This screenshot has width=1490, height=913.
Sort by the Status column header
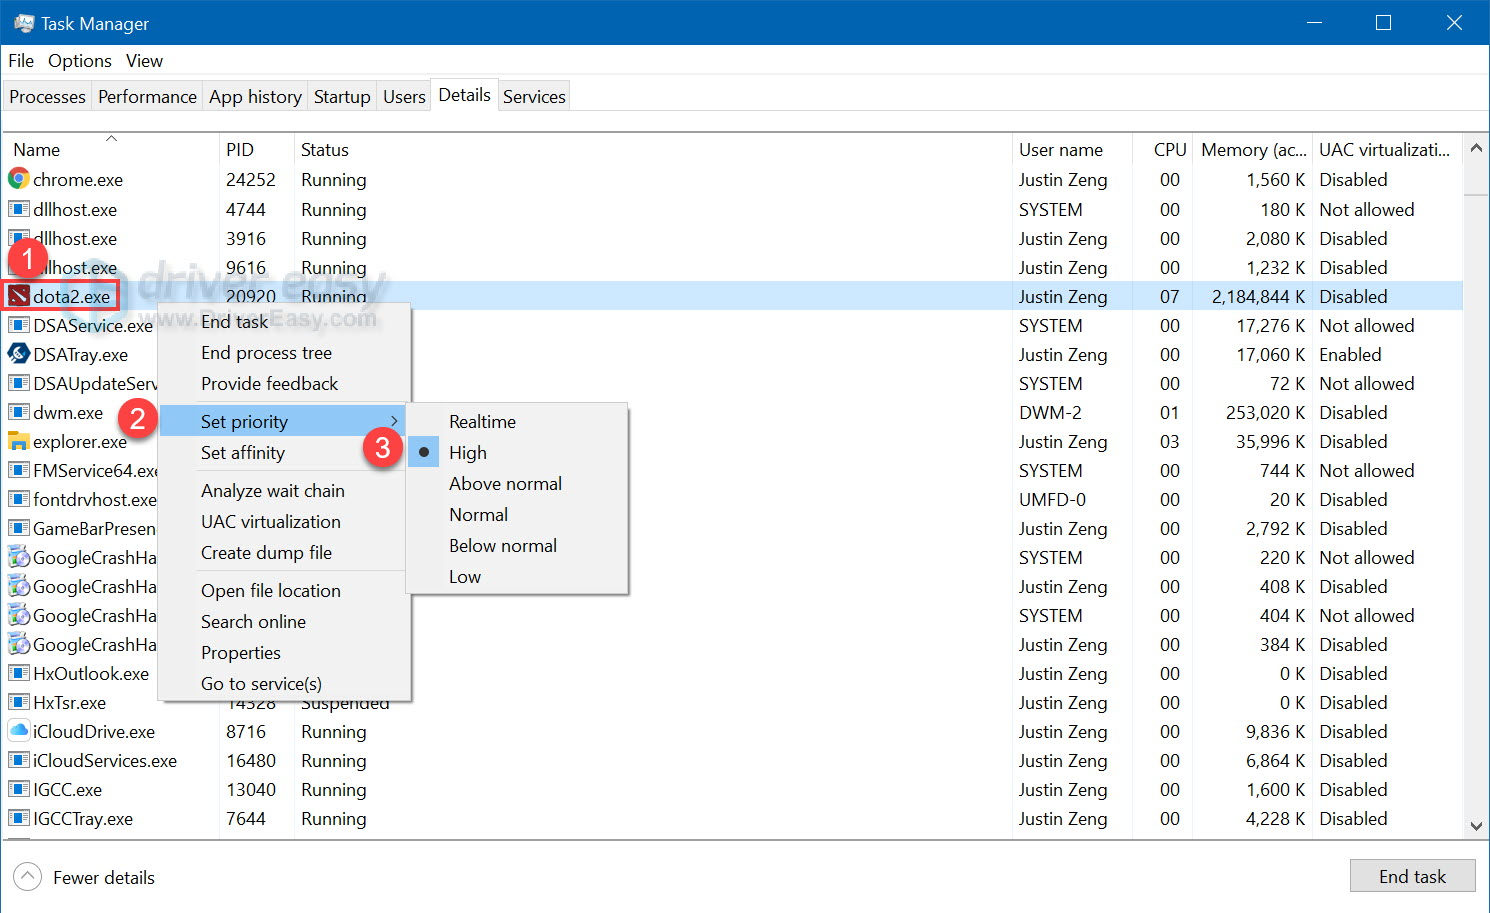(x=653, y=149)
